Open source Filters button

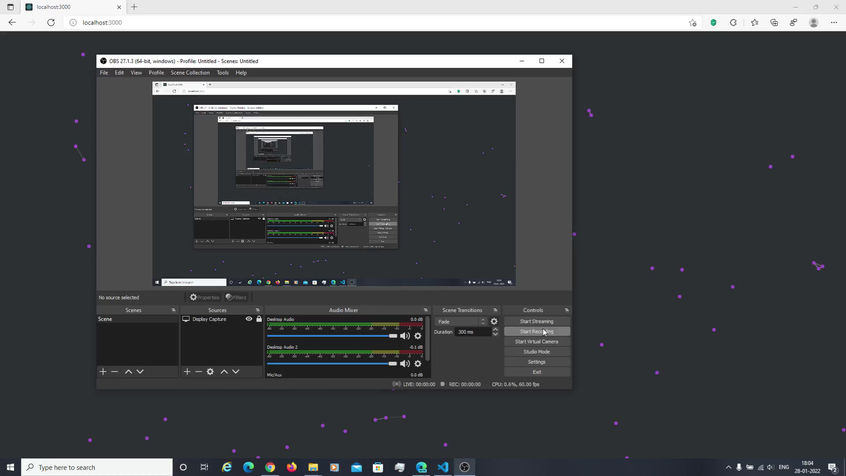click(236, 297)
